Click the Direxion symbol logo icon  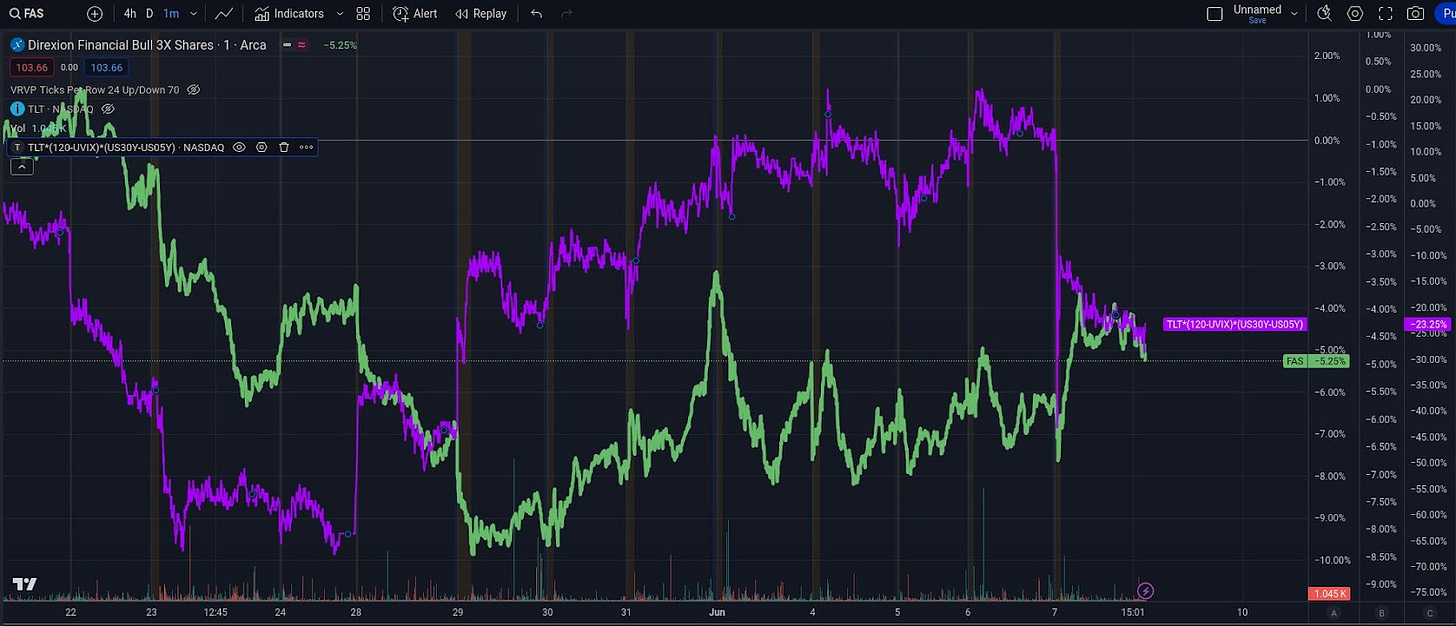[18, 45]
